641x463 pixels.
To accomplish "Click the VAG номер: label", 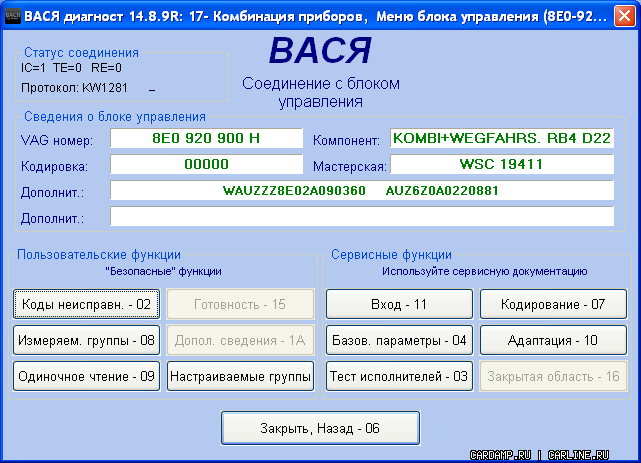I will (57, 141).
